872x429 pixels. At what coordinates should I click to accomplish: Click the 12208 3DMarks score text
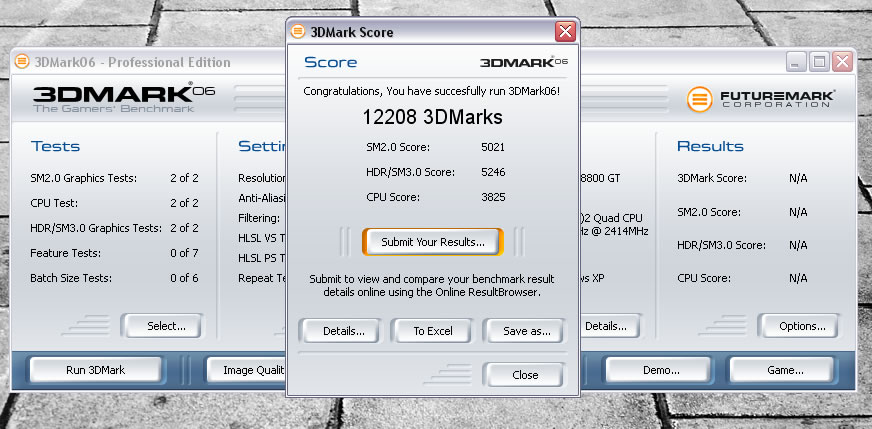[x=432, y=117]
